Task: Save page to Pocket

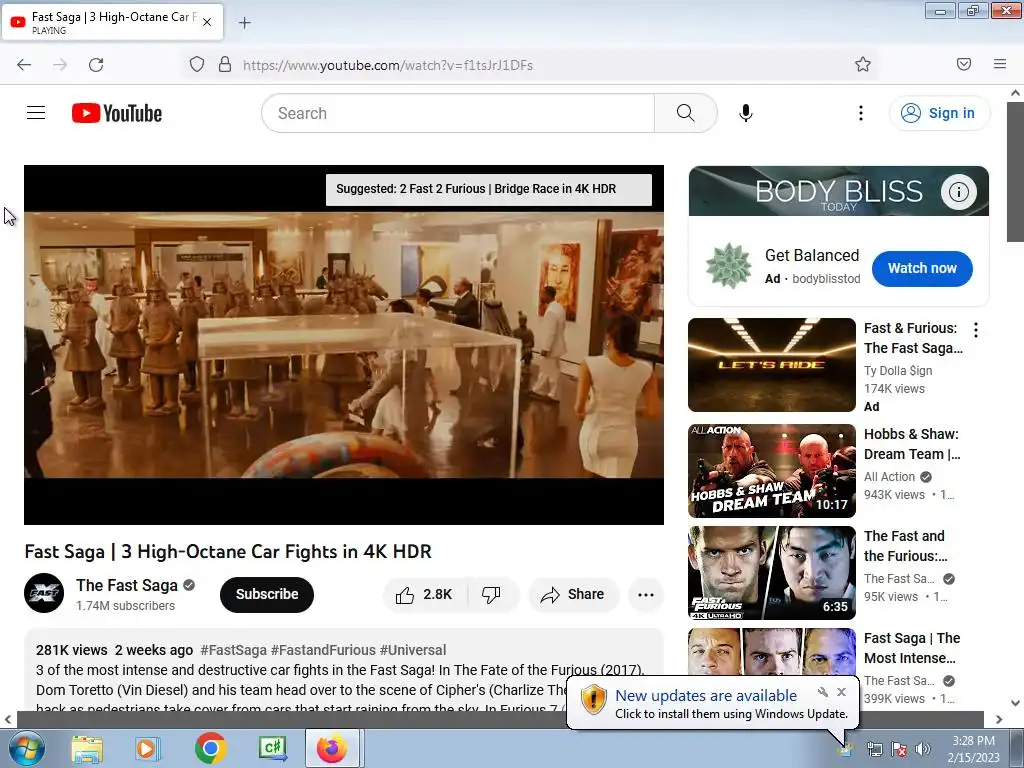Action: pos(964,64)
